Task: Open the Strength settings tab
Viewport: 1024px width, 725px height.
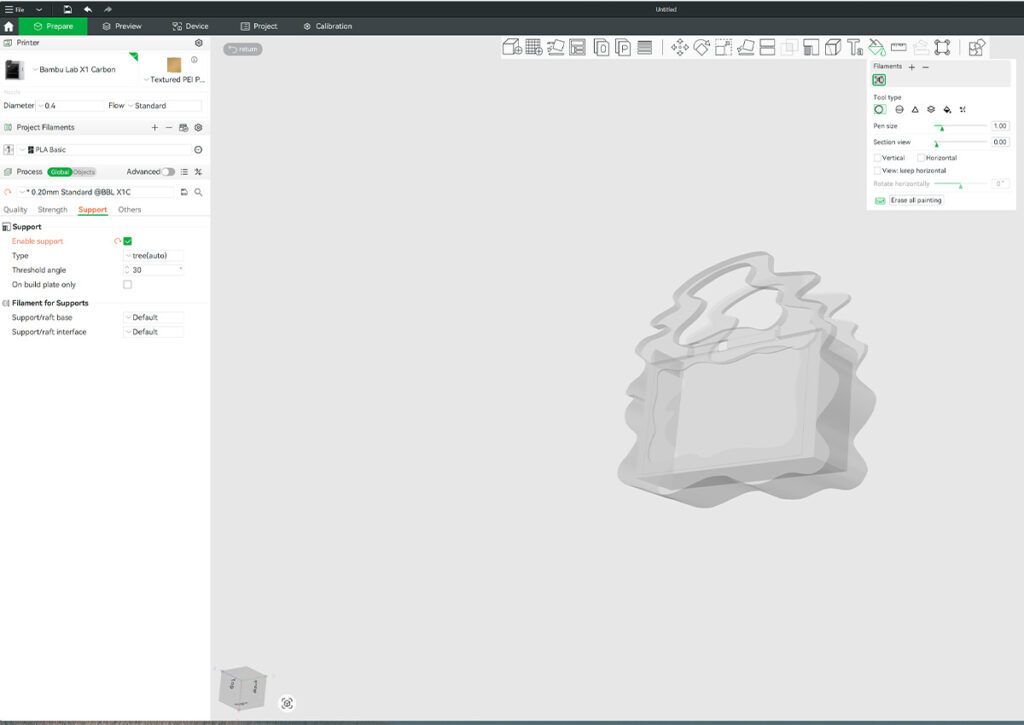Action: point(52,210)
